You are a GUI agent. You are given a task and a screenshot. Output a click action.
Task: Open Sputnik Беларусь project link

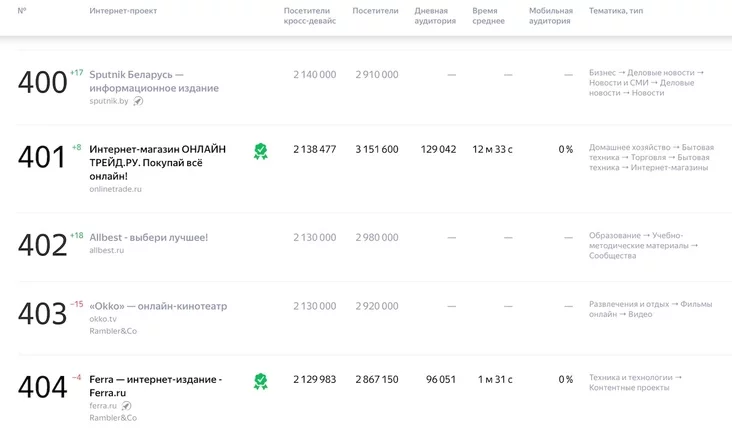tap(154, 81)
